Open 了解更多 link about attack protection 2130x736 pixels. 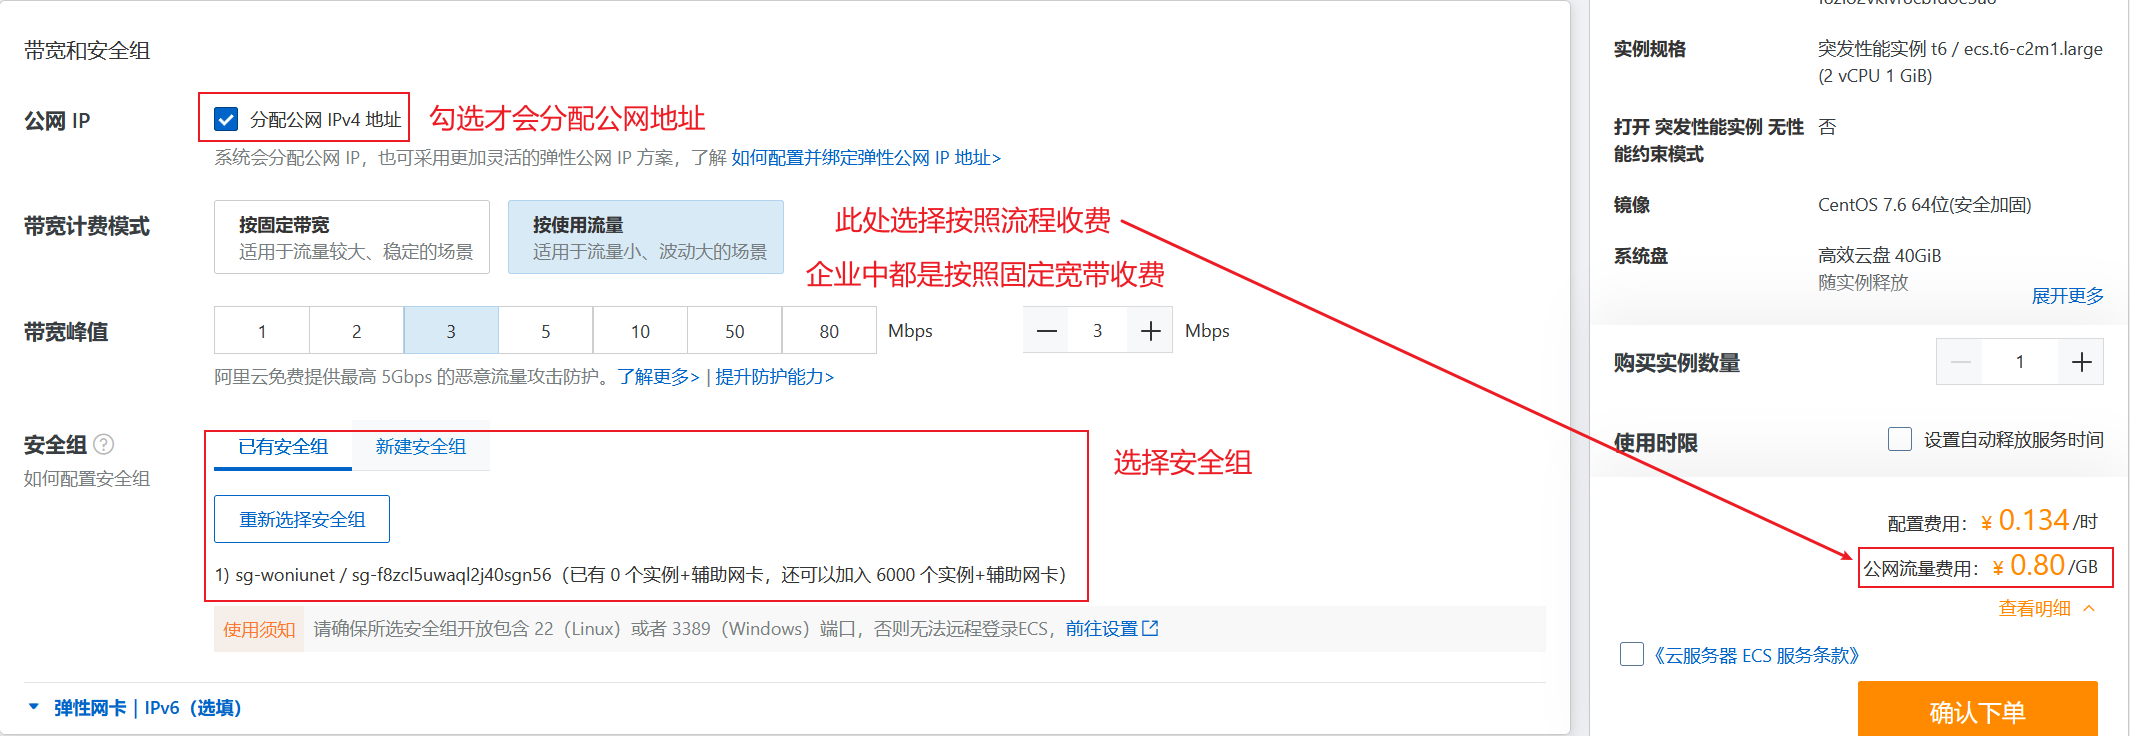658,377
